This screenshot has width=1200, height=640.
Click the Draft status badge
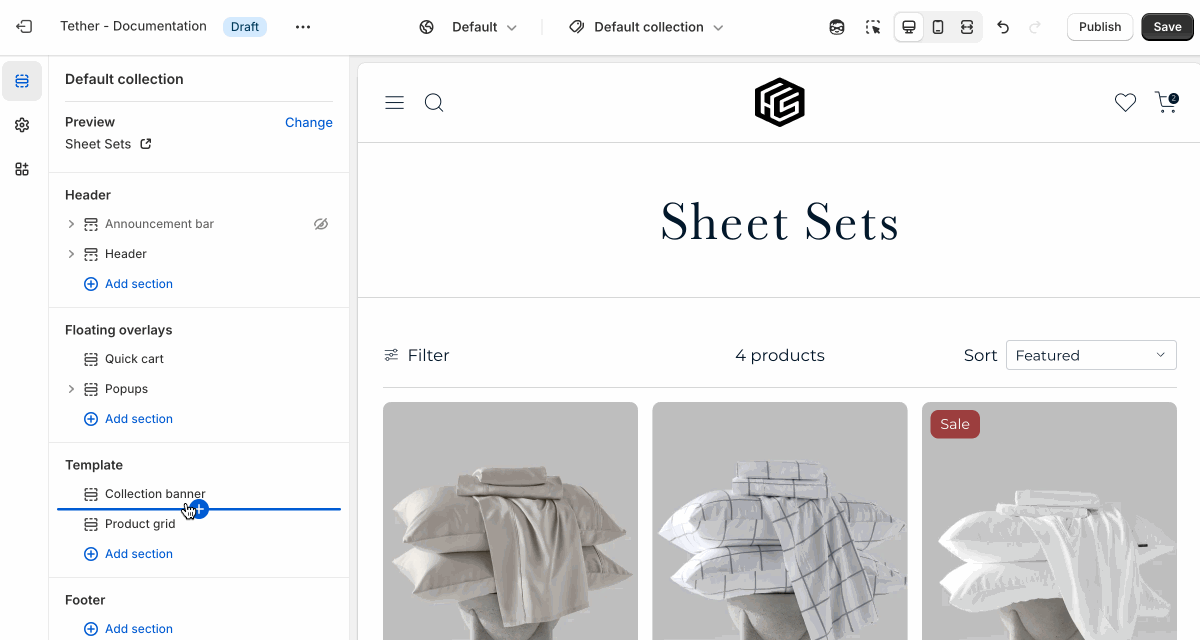click(245, 27)
